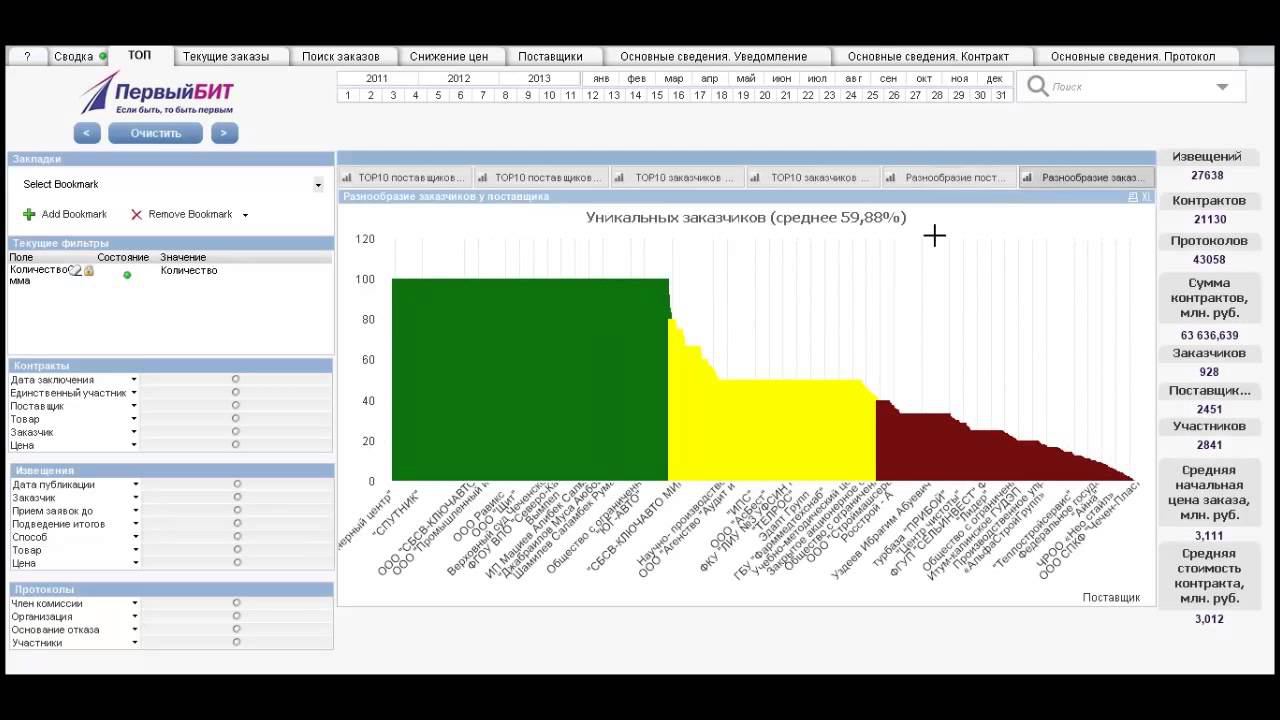Image resolution: width=1280 pixels, height=720 pixels.
Task: Click the green plus Add Bookmark icon
Action: click(x=29, y=214)
